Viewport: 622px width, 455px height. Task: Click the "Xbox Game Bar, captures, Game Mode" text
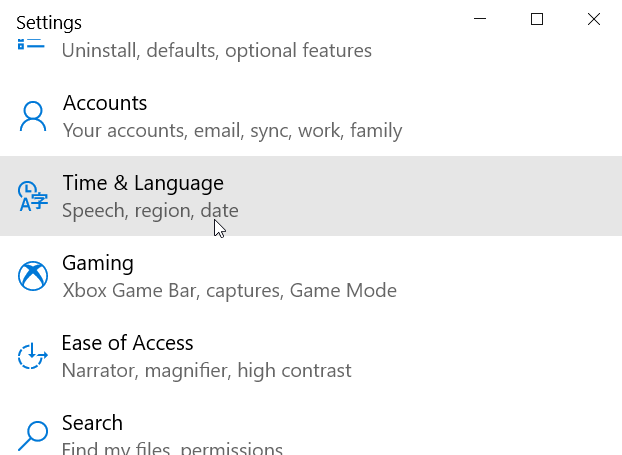[x=230, y=290]
